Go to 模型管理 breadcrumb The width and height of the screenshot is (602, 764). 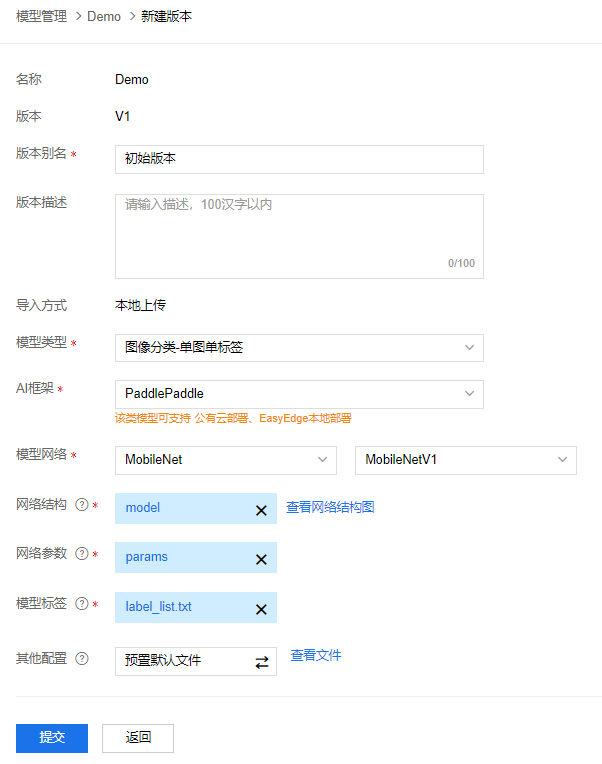tap(41, 17)
